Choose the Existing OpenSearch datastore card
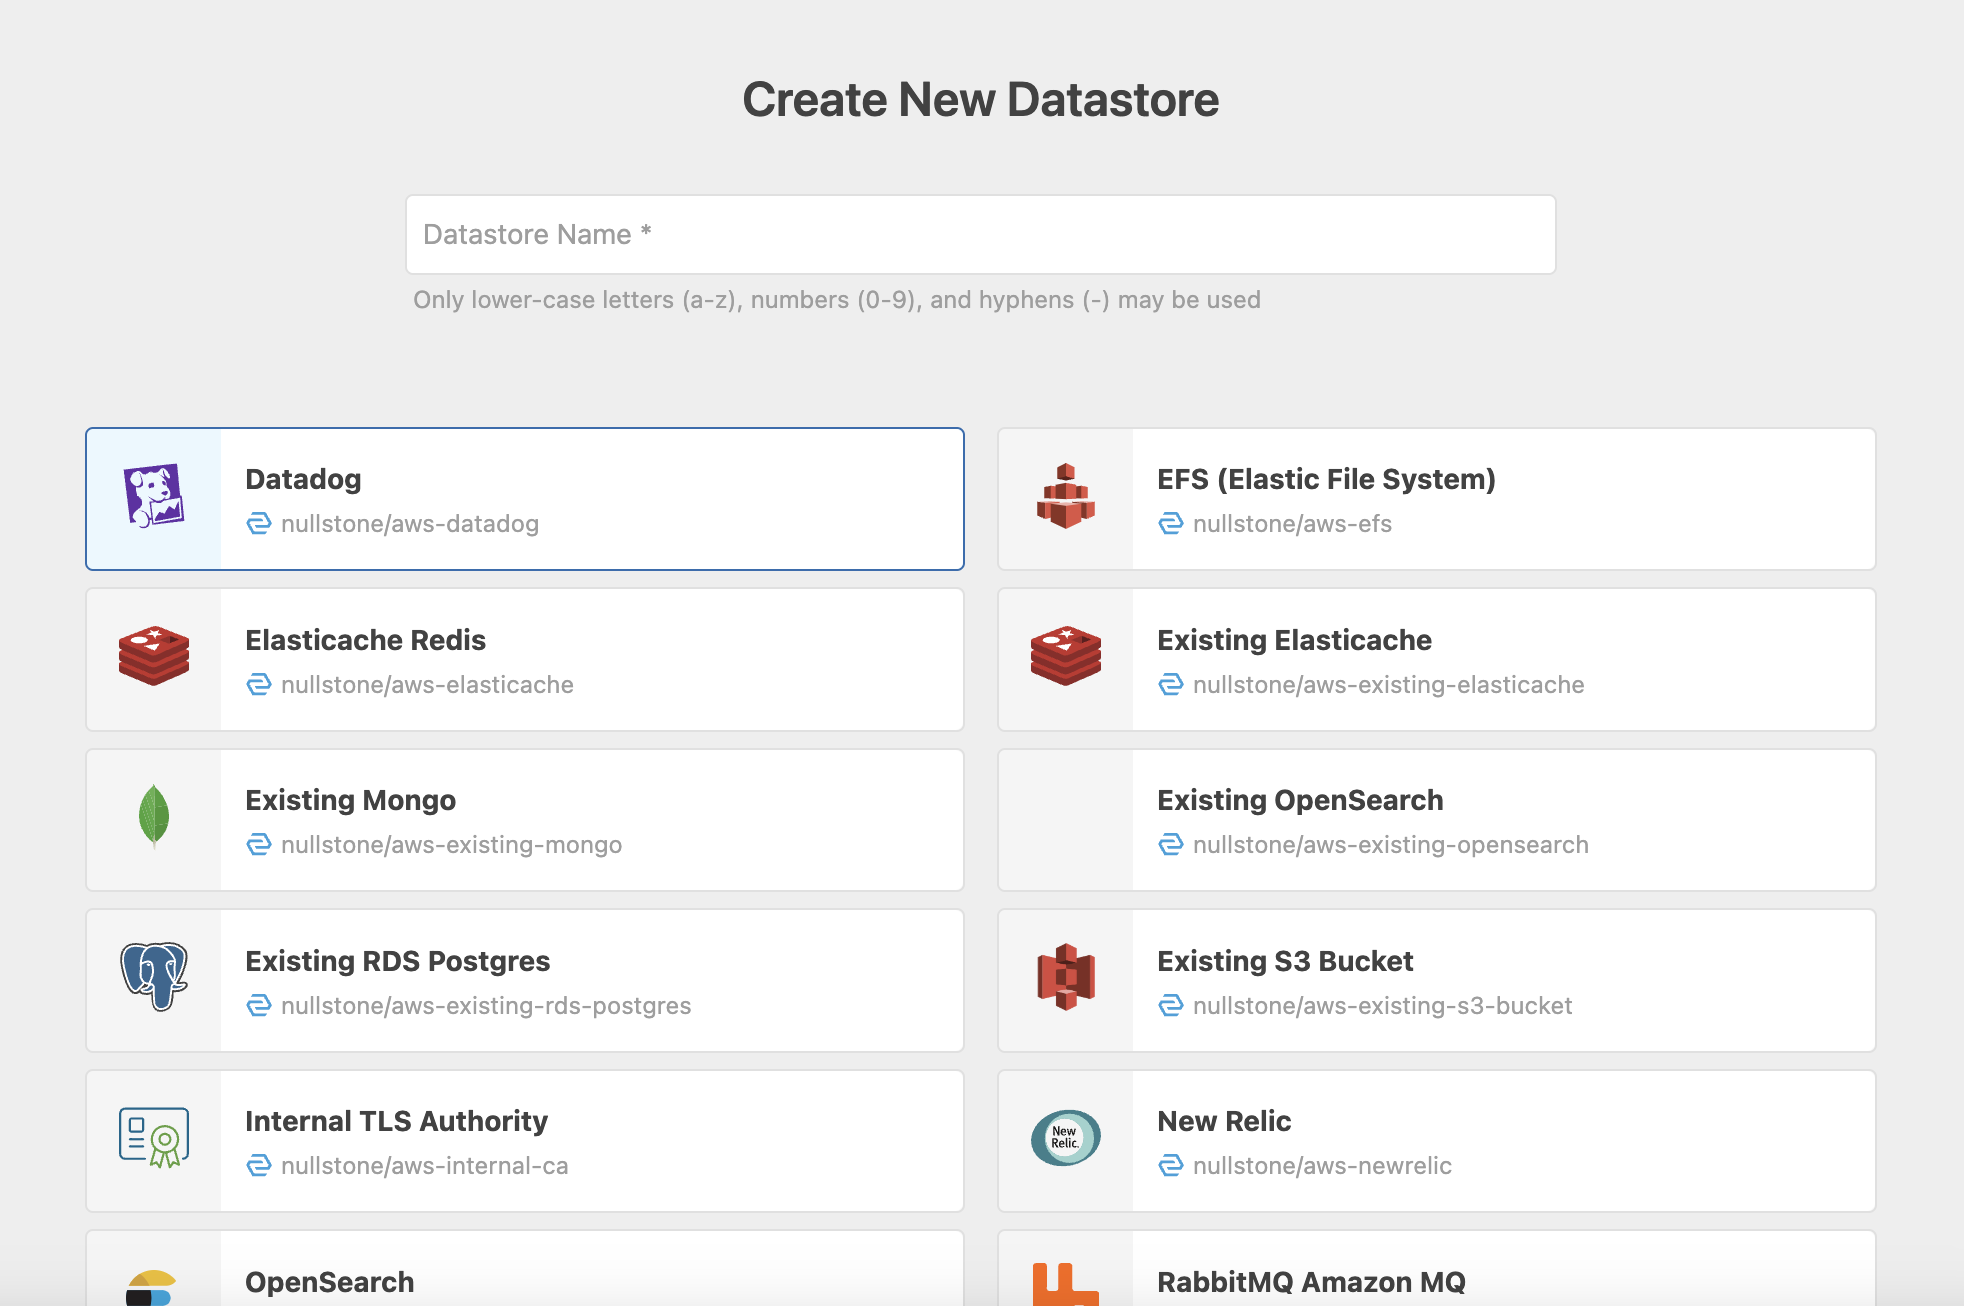Viewport: 1964px width, 1306px height. (1437, 819)
